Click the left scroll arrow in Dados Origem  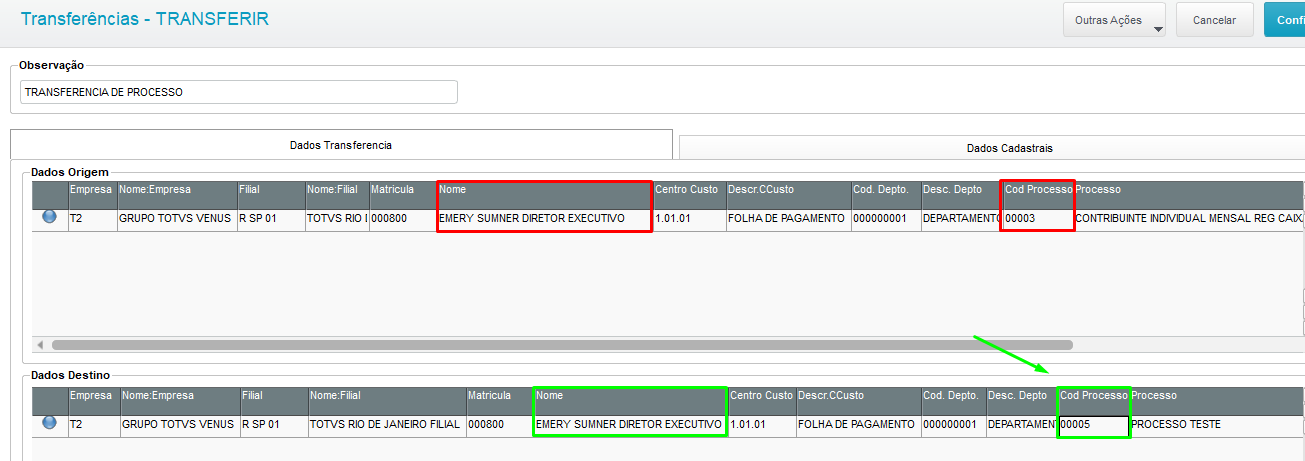tap(40, 345)
